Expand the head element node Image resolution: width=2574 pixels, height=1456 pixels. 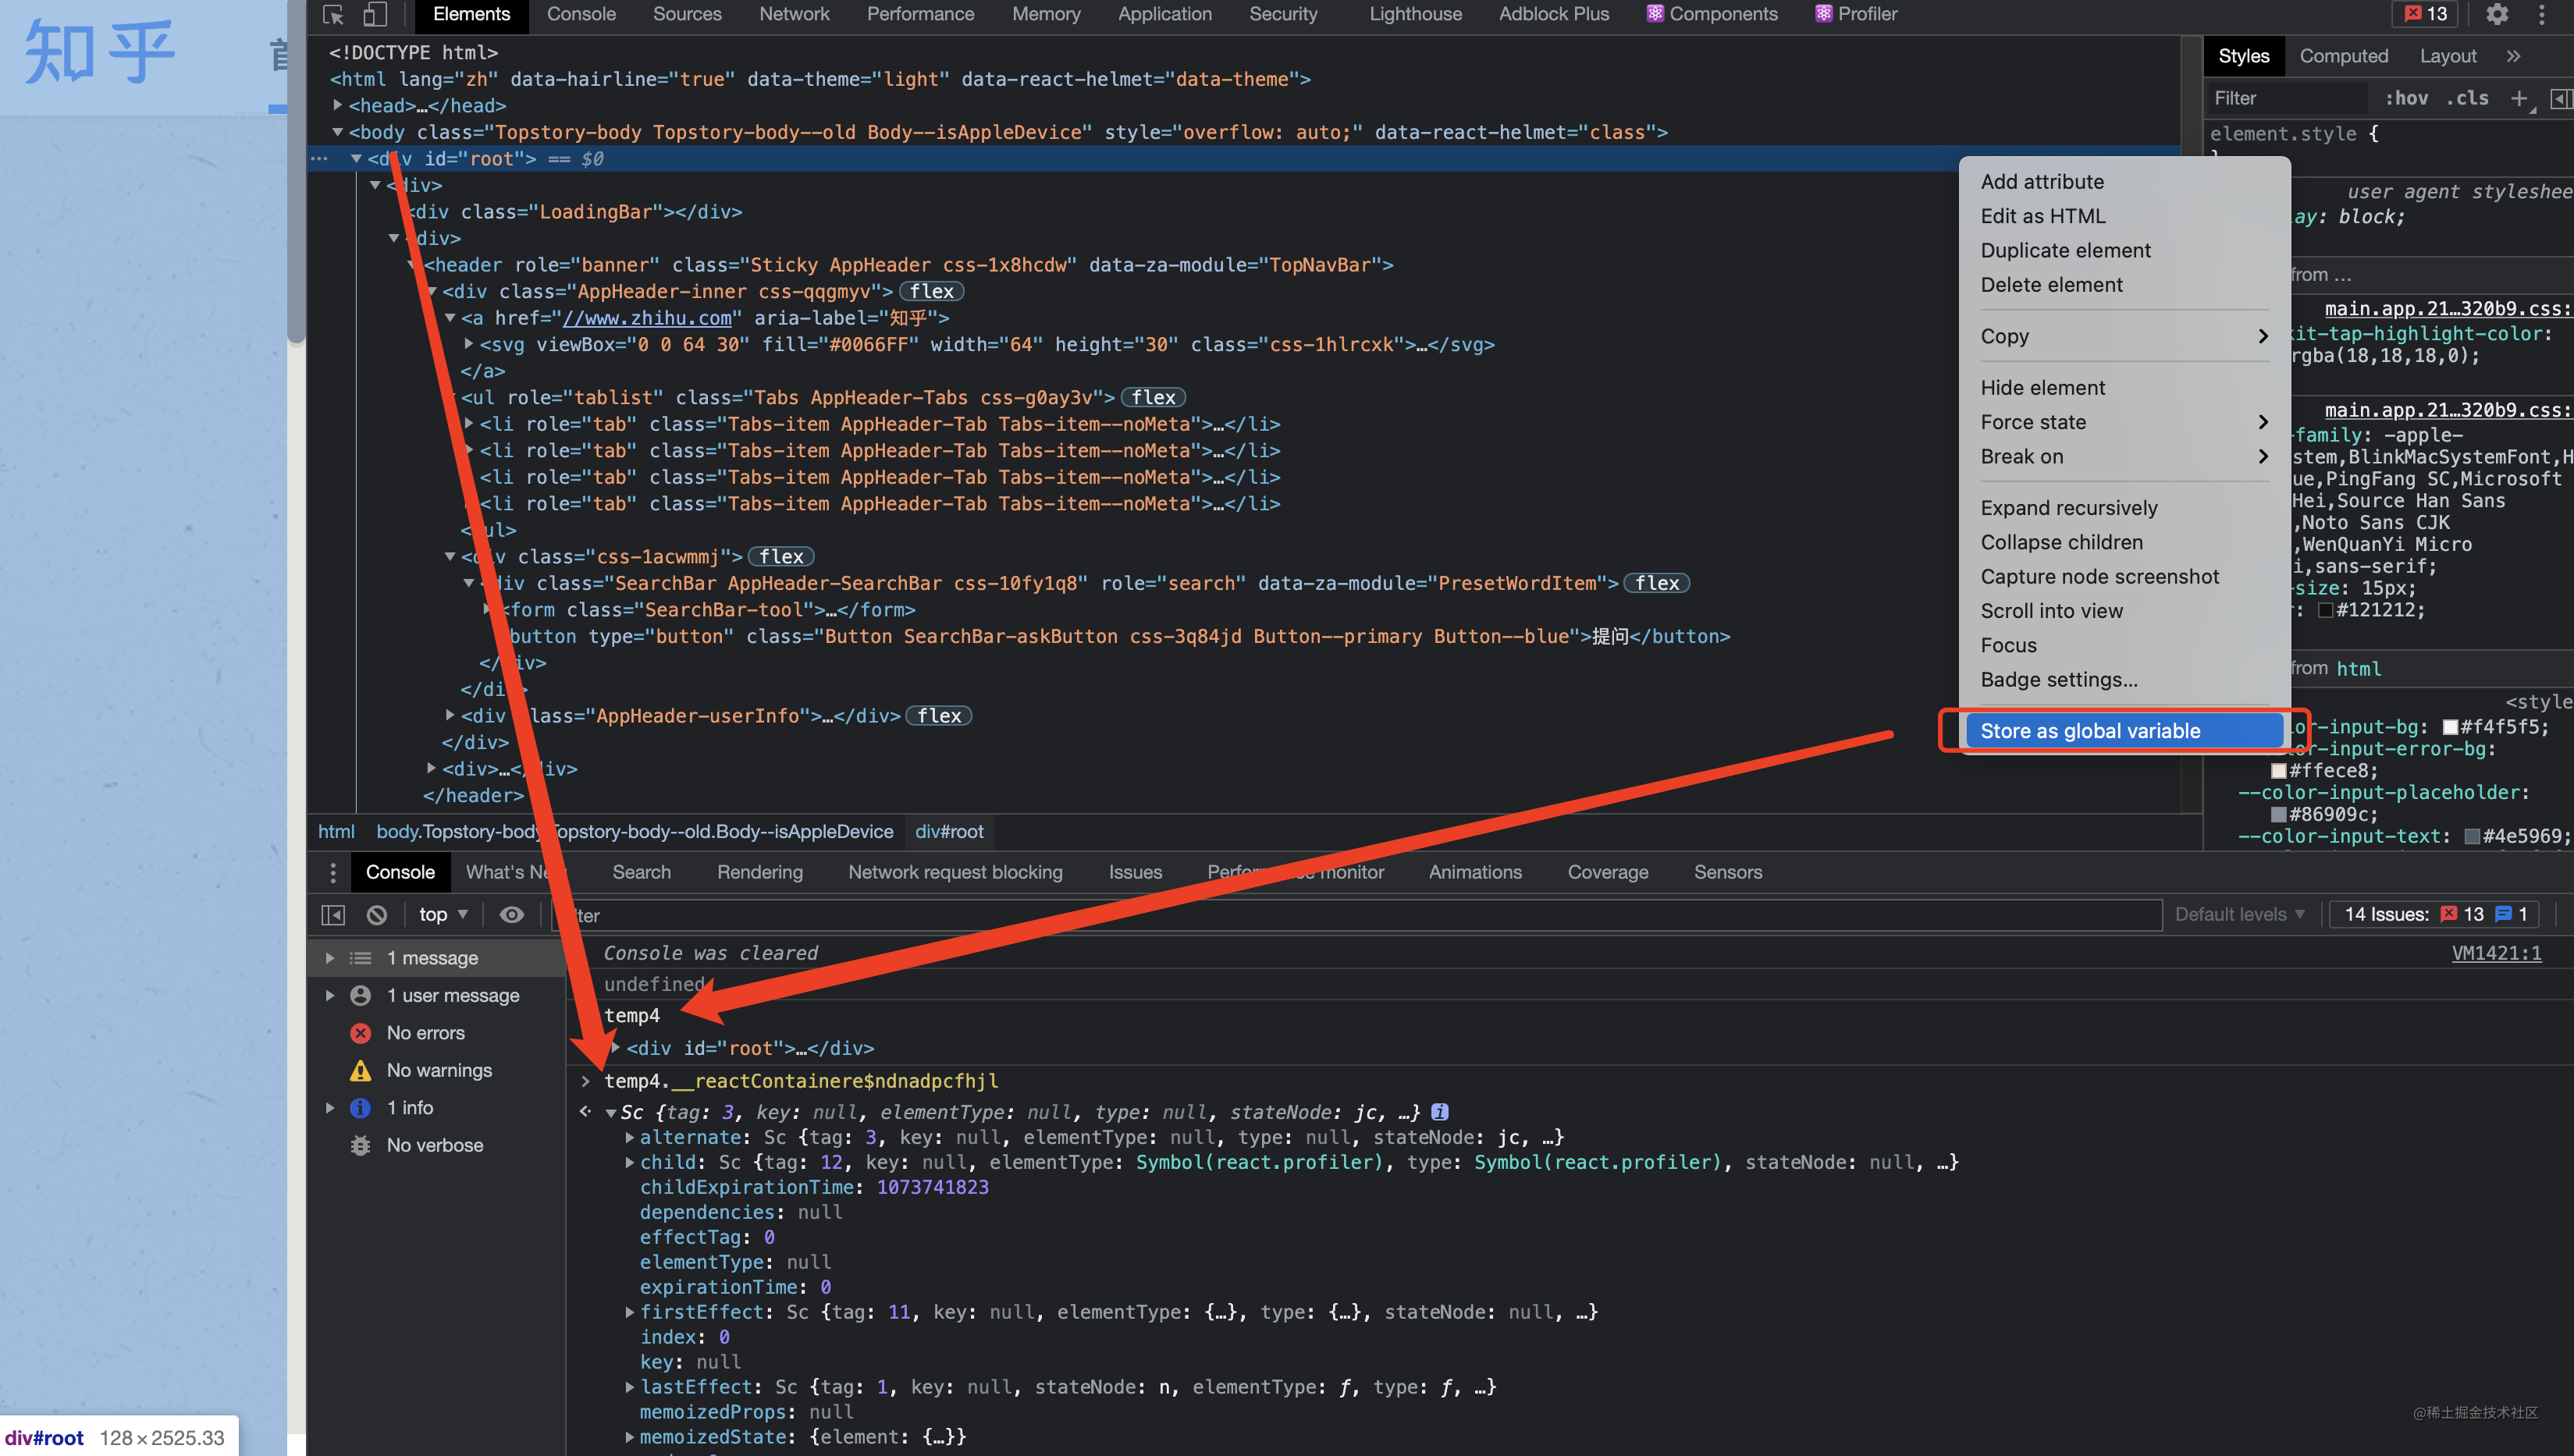[338, 105]
